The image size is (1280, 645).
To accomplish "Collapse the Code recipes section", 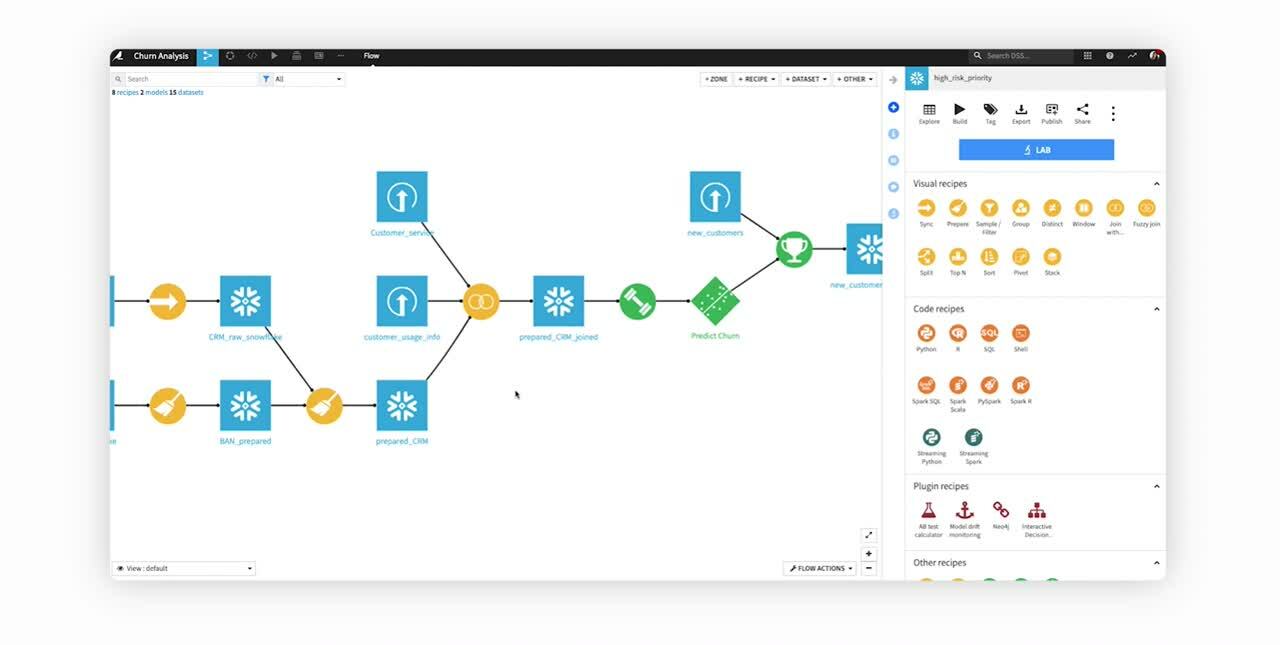I will click(1157, 309).
